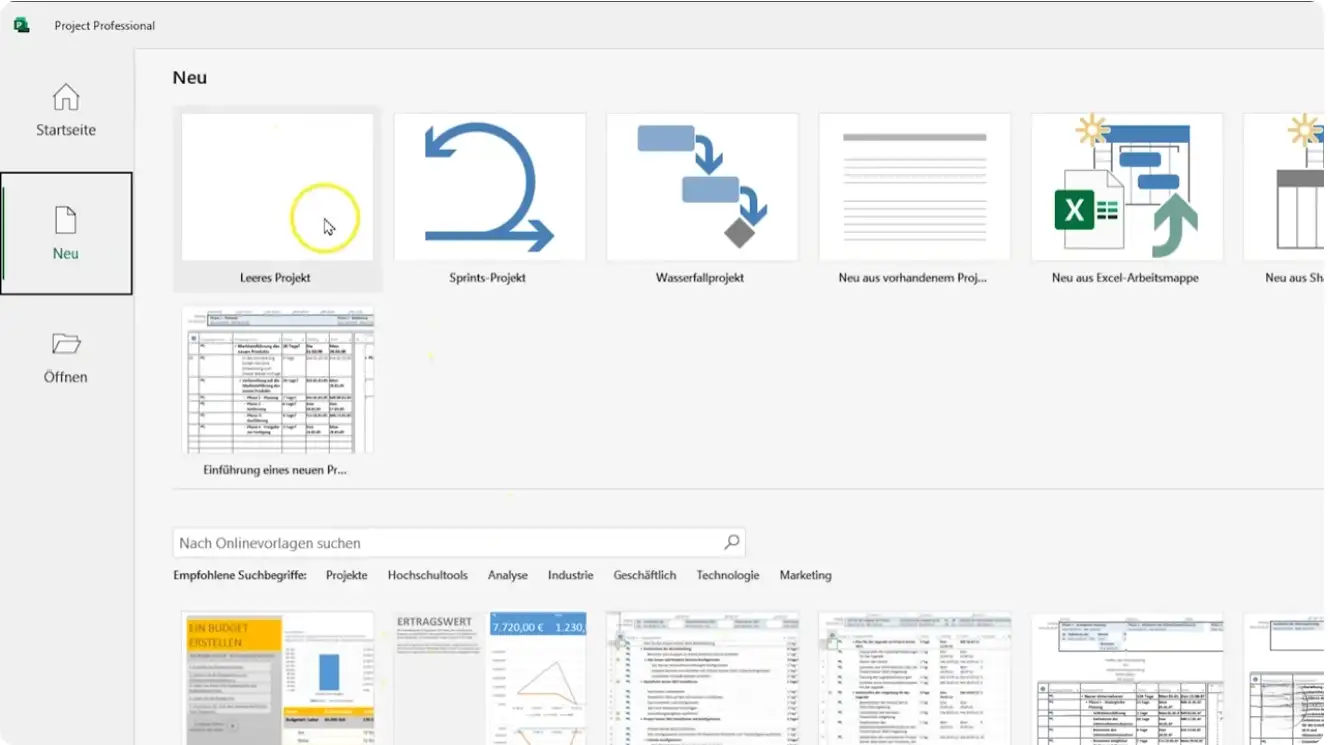Screen dimensions: 1330x745
Task: Select Neu aus vorhandenem Projekt template
Action: pos(914,187)
